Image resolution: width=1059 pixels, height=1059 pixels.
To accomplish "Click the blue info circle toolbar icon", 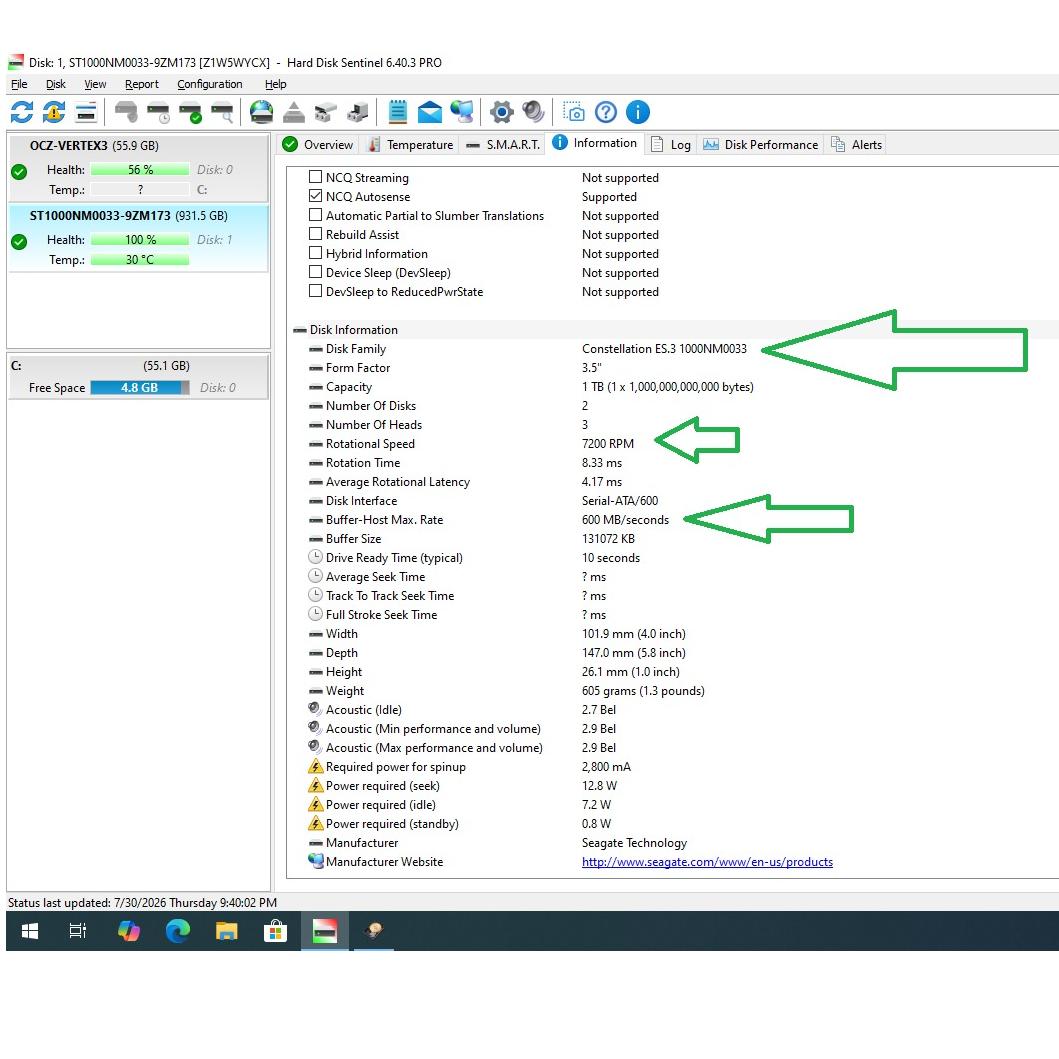I will click(x=638, y=112).
